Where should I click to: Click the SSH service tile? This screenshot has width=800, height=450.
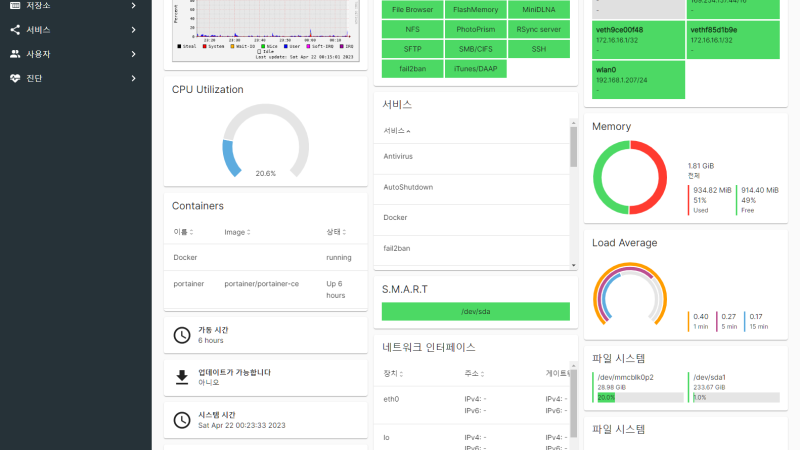click(x=539, y=49)
